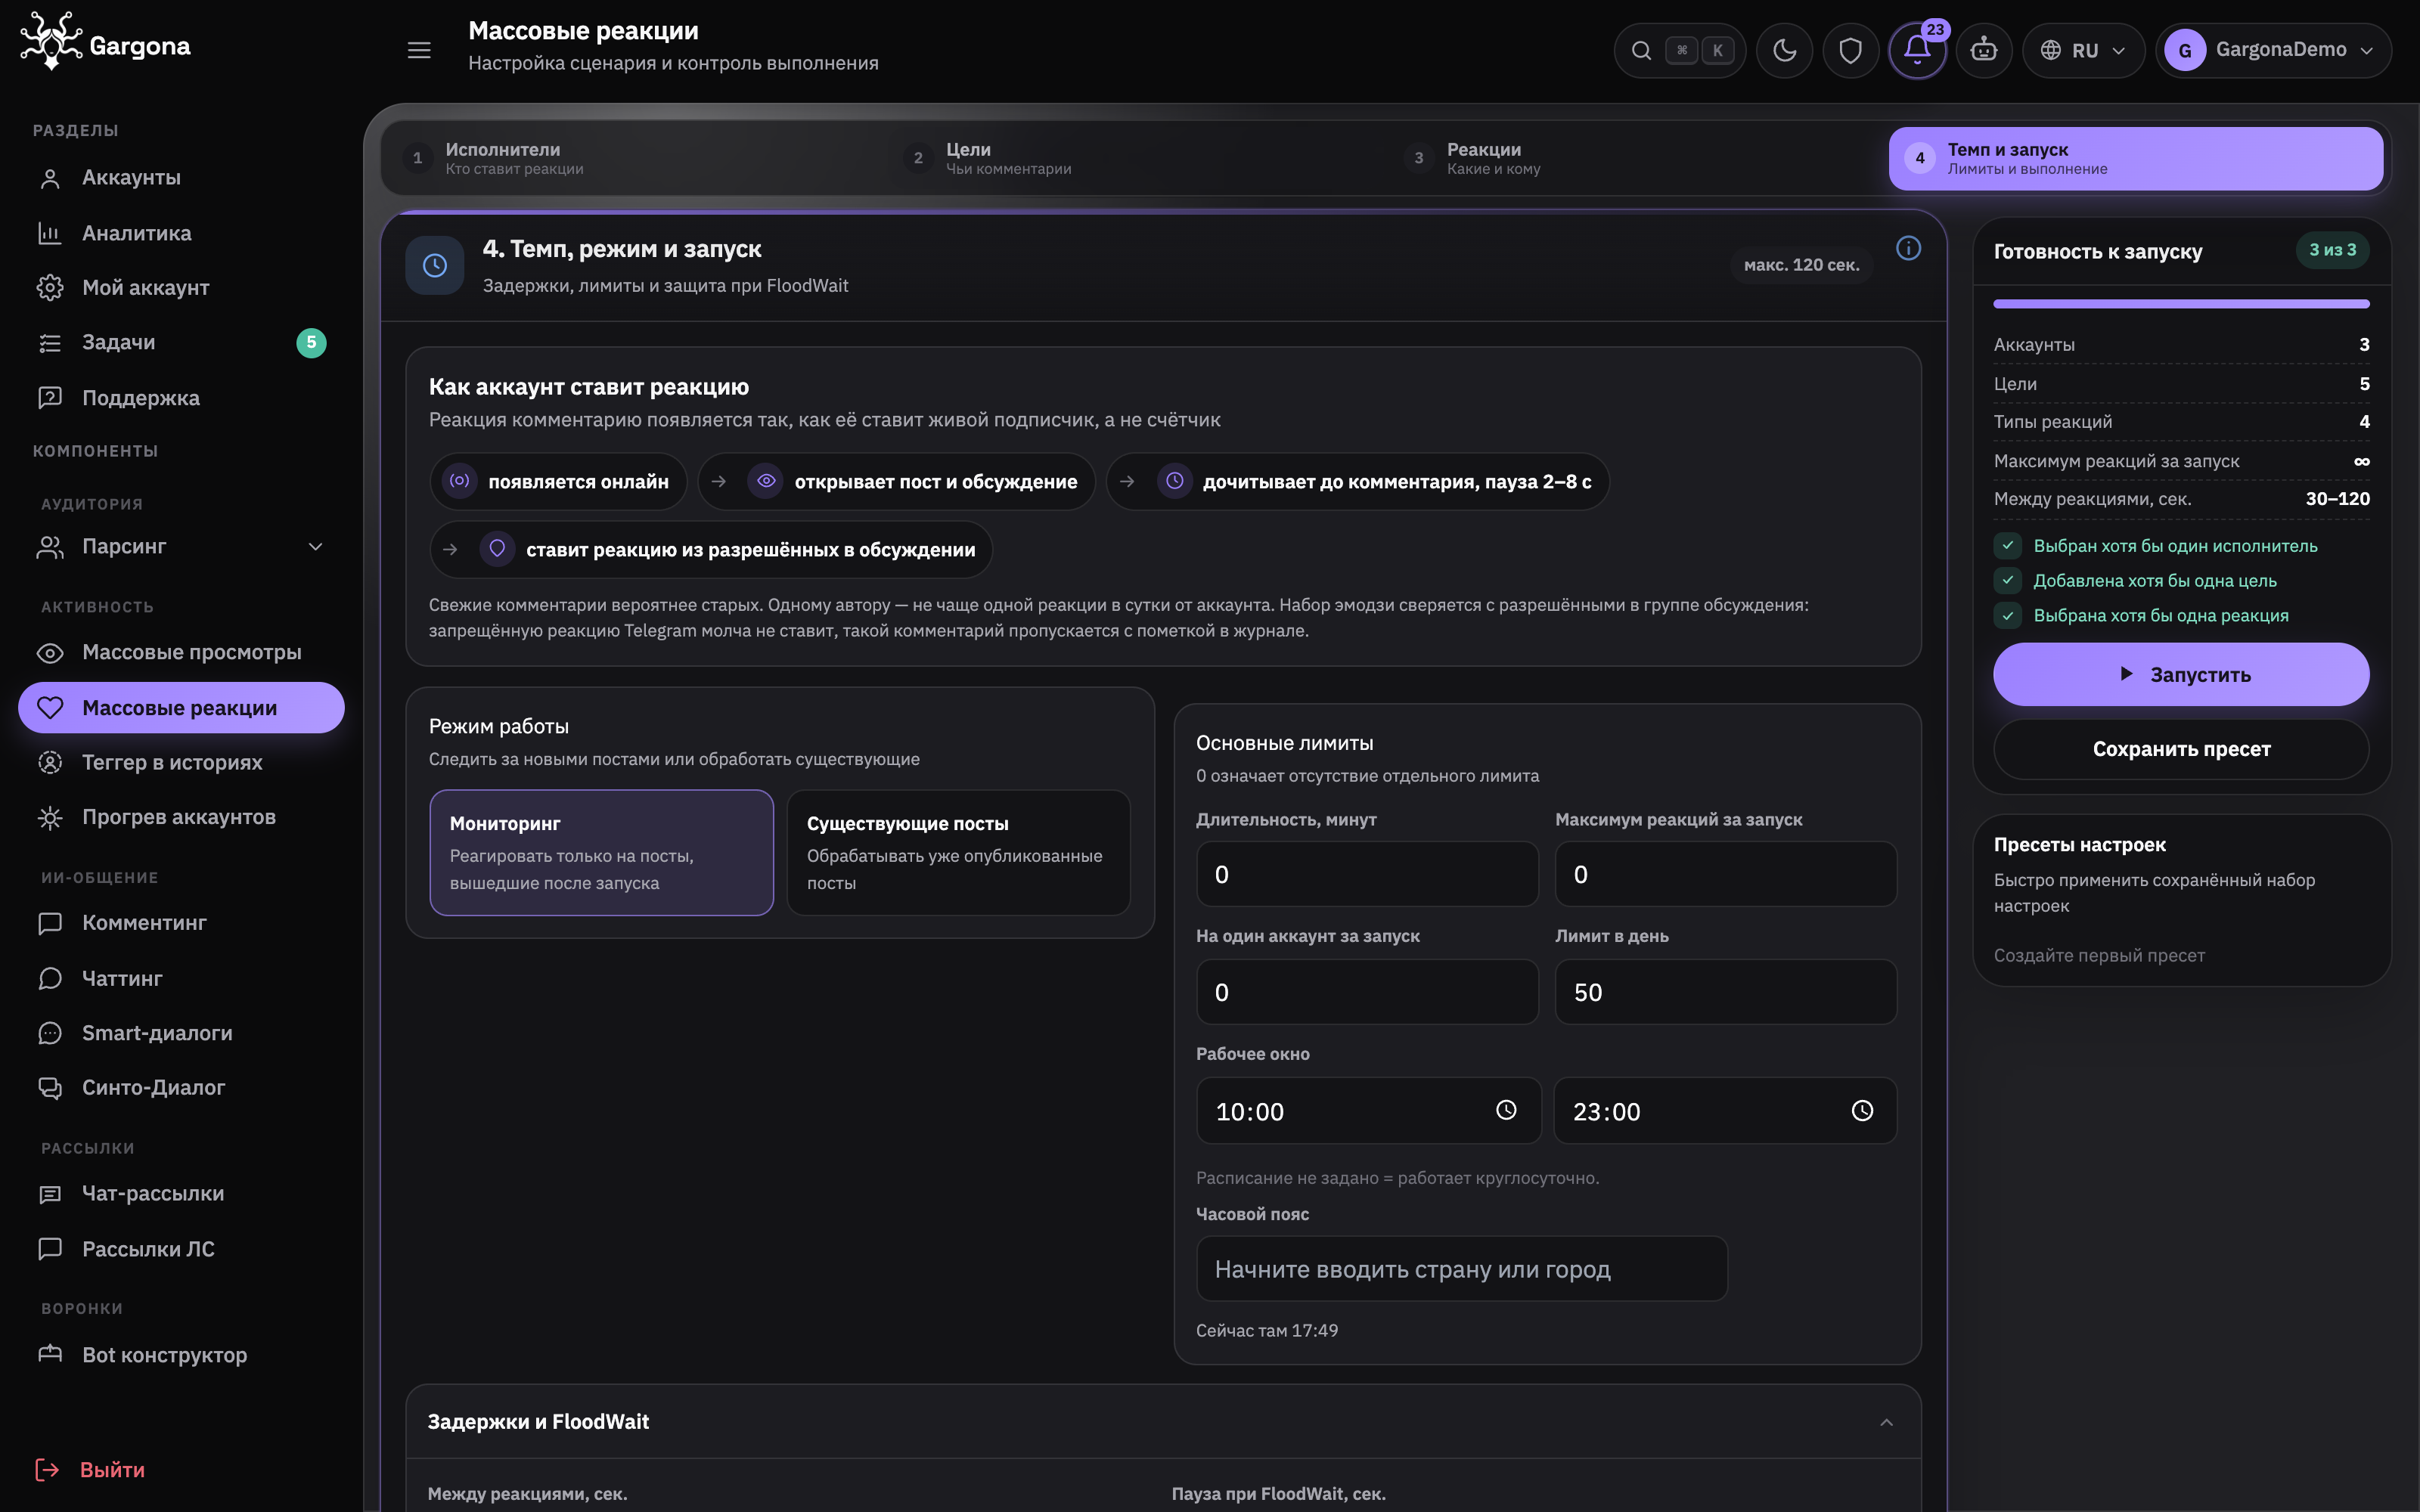Click the search icon in the header

1641,50
